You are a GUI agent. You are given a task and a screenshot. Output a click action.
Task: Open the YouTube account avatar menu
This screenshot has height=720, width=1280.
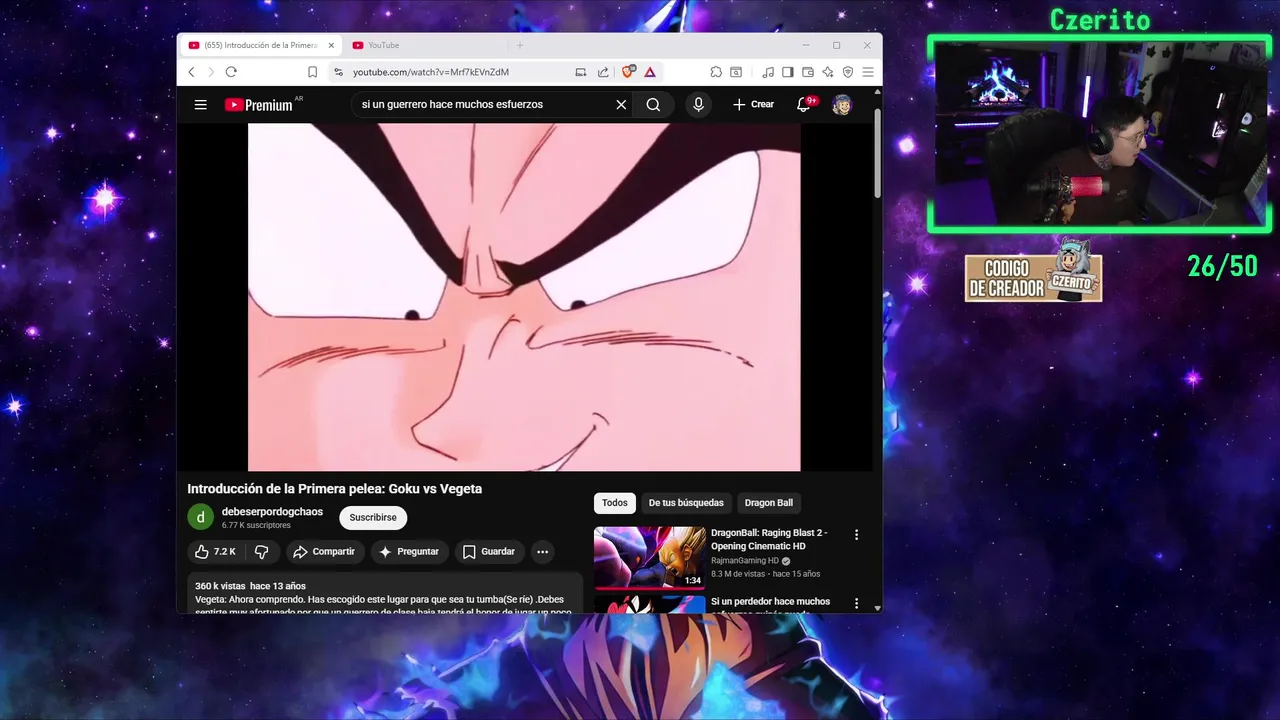pos(842,104)
